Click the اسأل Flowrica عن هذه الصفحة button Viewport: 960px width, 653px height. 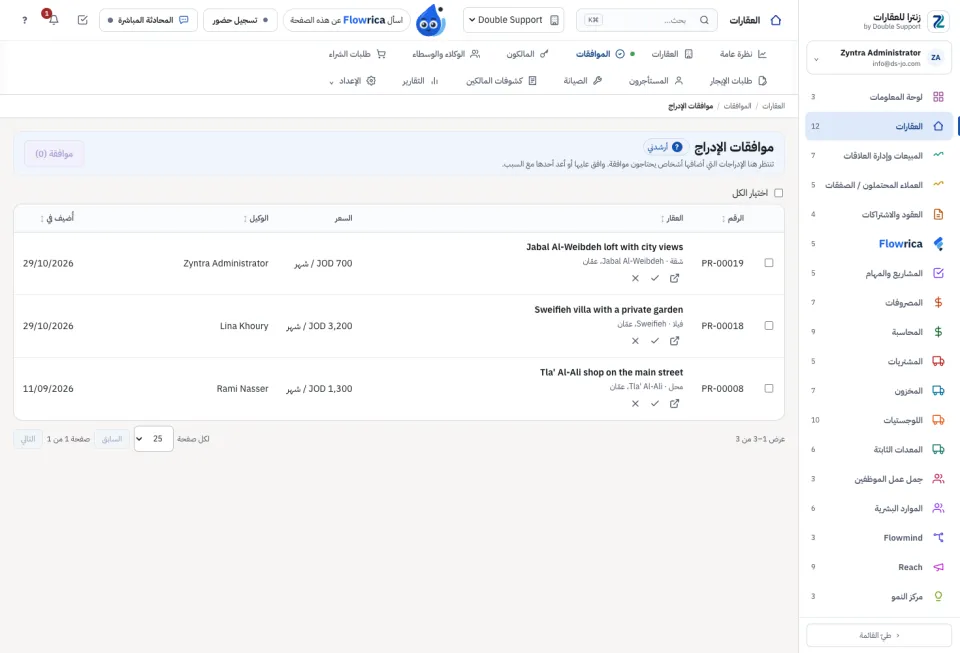click(x=347, y=20)
